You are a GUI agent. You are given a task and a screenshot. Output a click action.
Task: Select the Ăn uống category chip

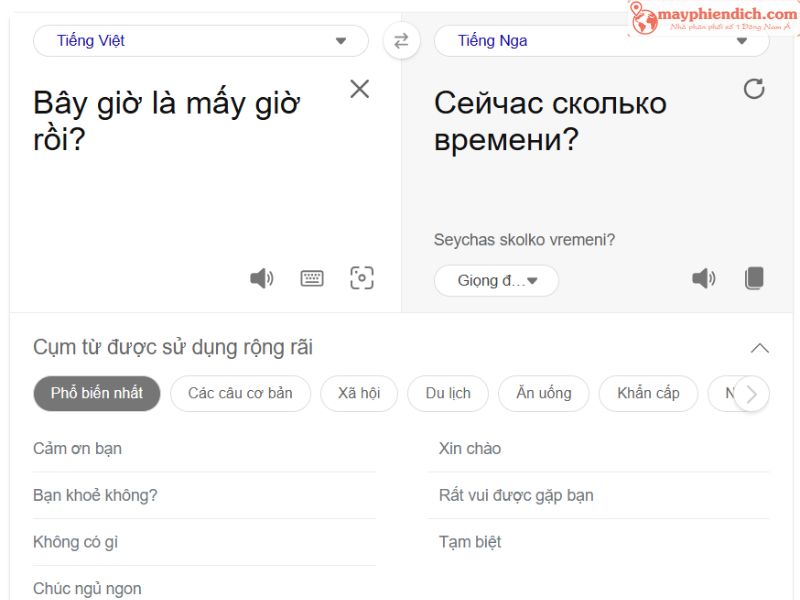(x=543, y=393)
